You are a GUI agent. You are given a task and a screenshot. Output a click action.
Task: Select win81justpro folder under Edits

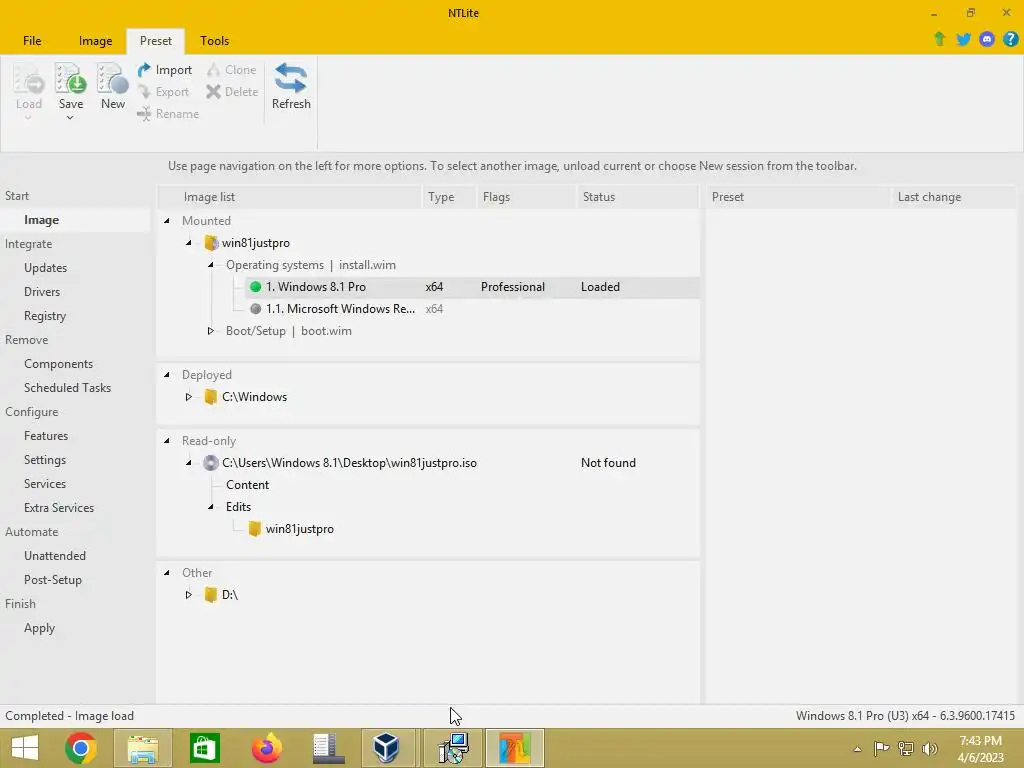(299, 529)
